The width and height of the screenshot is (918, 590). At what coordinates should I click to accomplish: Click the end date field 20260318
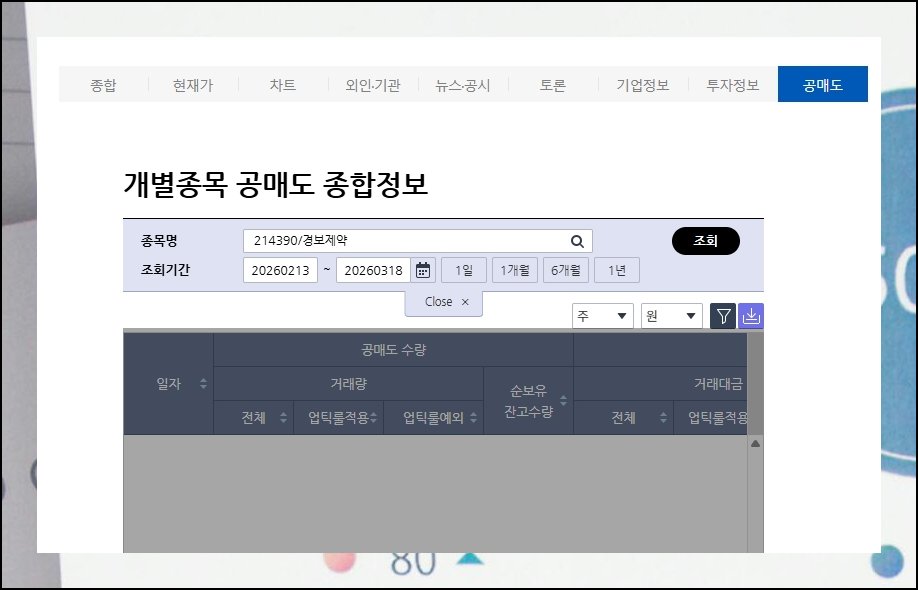(374, 270)
